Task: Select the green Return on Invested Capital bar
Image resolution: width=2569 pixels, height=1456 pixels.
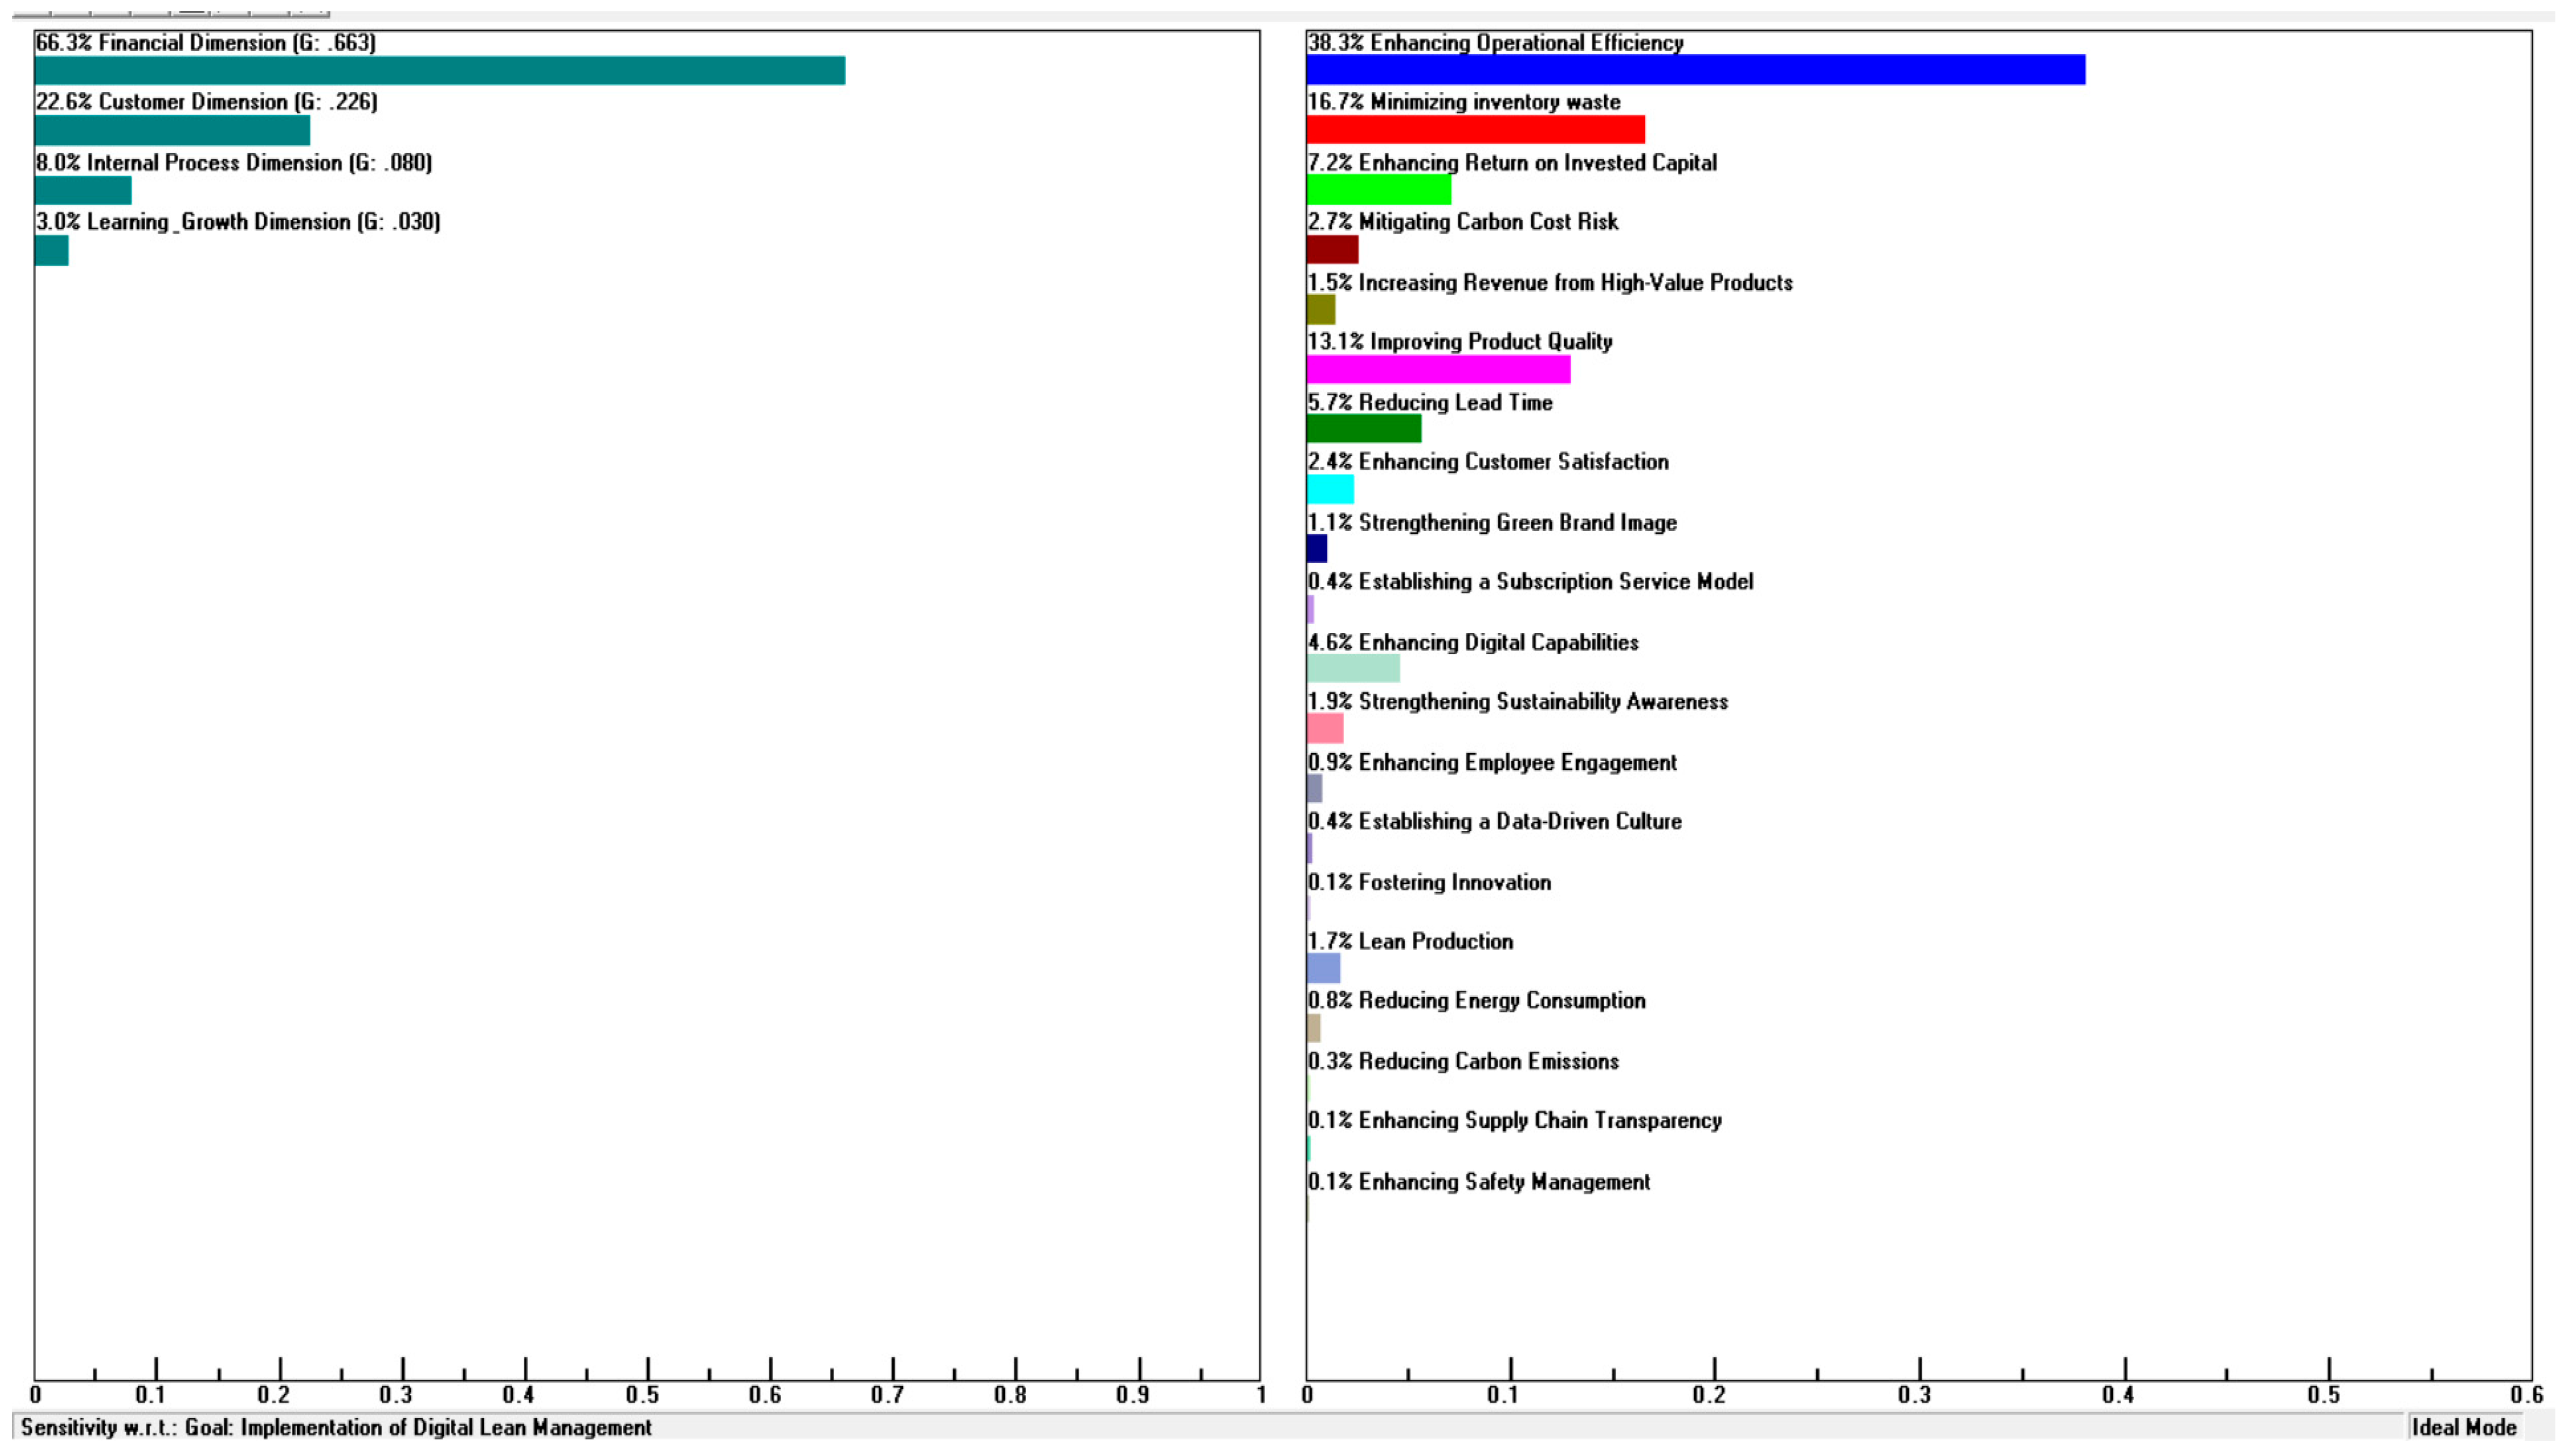Action: (1379, 190)
